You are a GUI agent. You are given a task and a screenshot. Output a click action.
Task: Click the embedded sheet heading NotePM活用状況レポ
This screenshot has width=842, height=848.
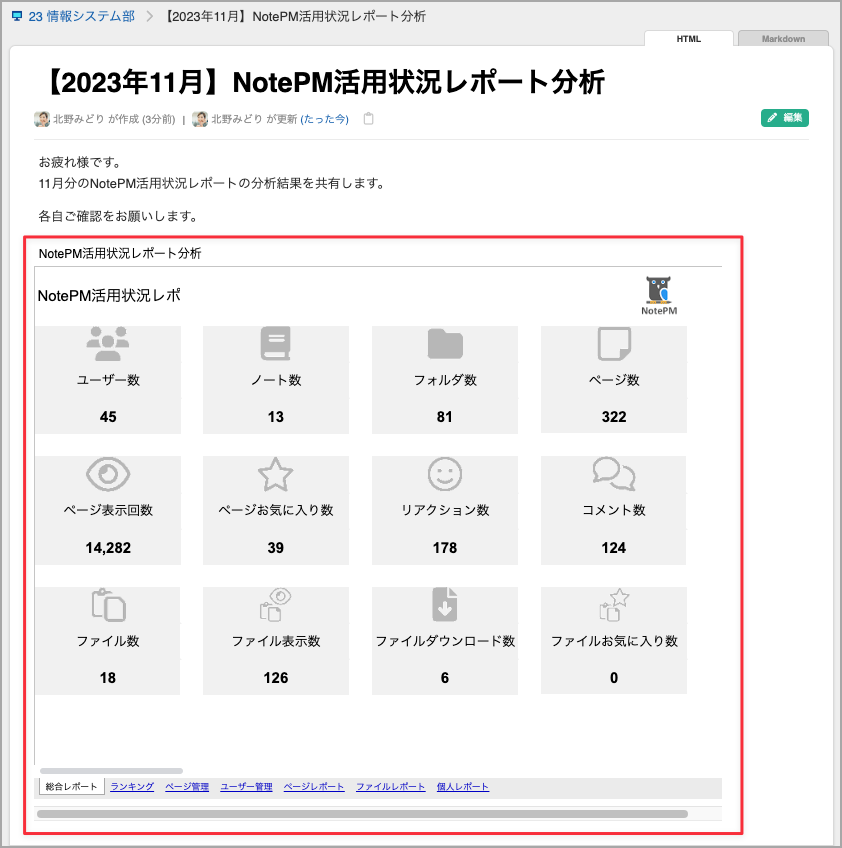(109, 296)
